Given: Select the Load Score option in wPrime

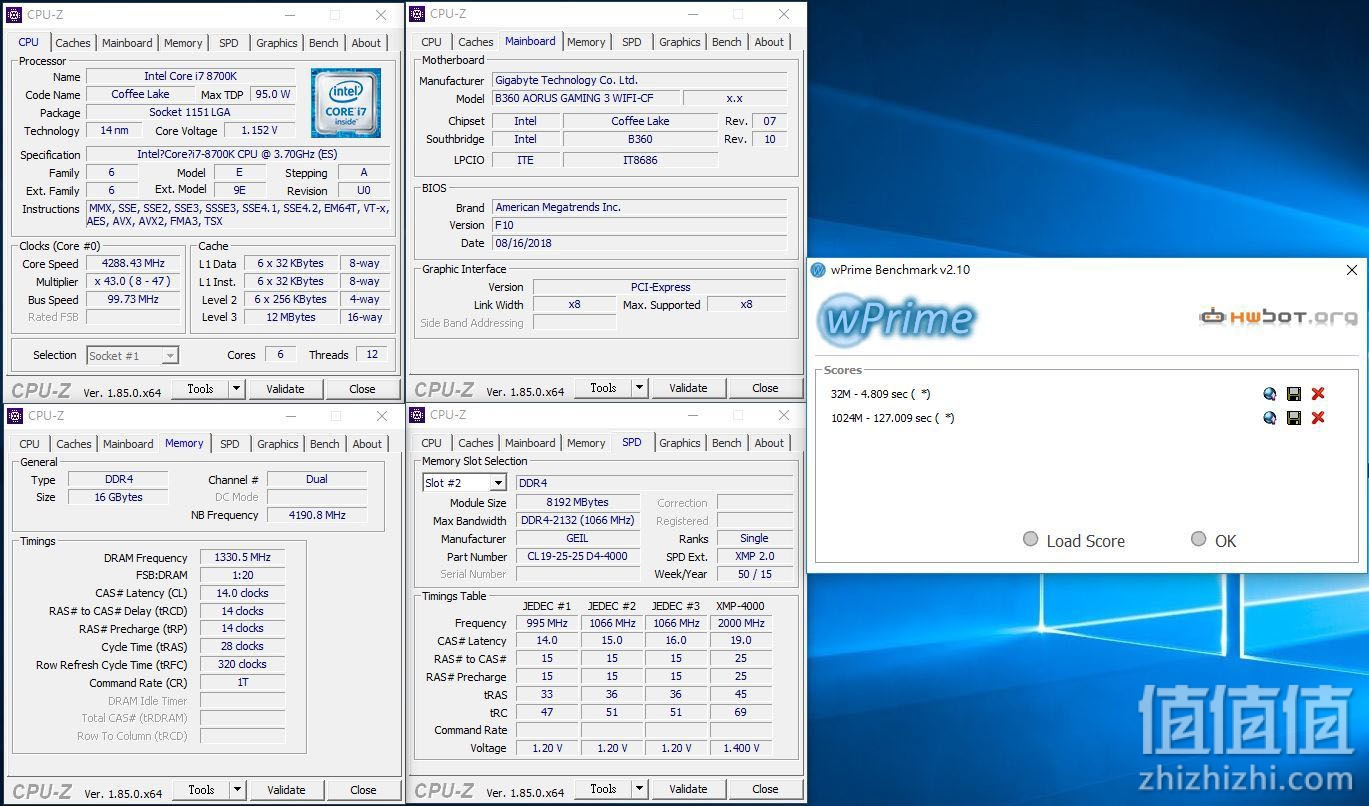Looking at the screenshot, I should click(1031, 540).
